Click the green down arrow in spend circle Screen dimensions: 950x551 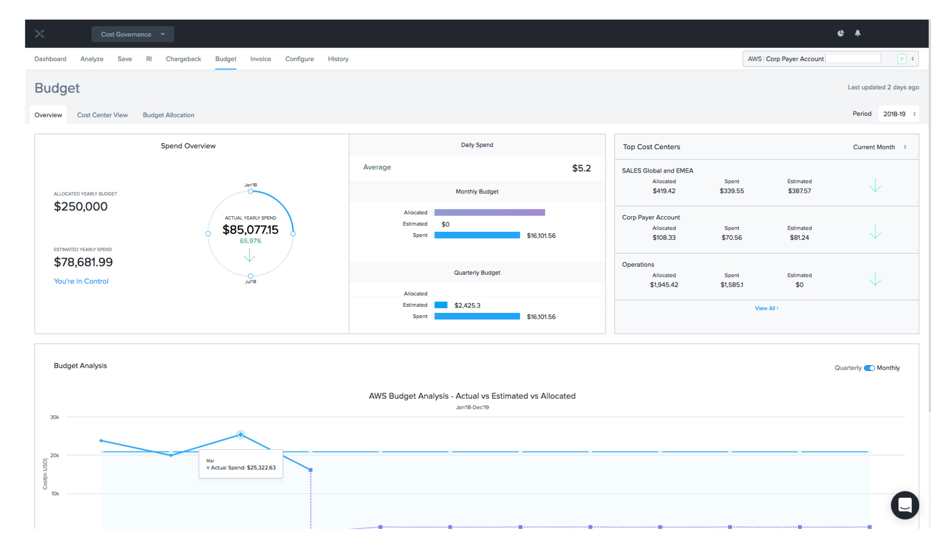point(250,257)
